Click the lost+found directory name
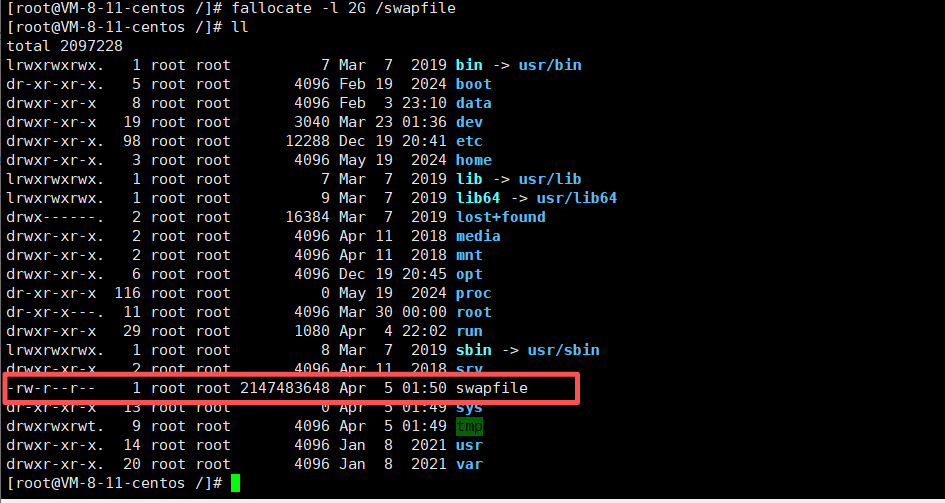945x503 pixels. point(500,217)
